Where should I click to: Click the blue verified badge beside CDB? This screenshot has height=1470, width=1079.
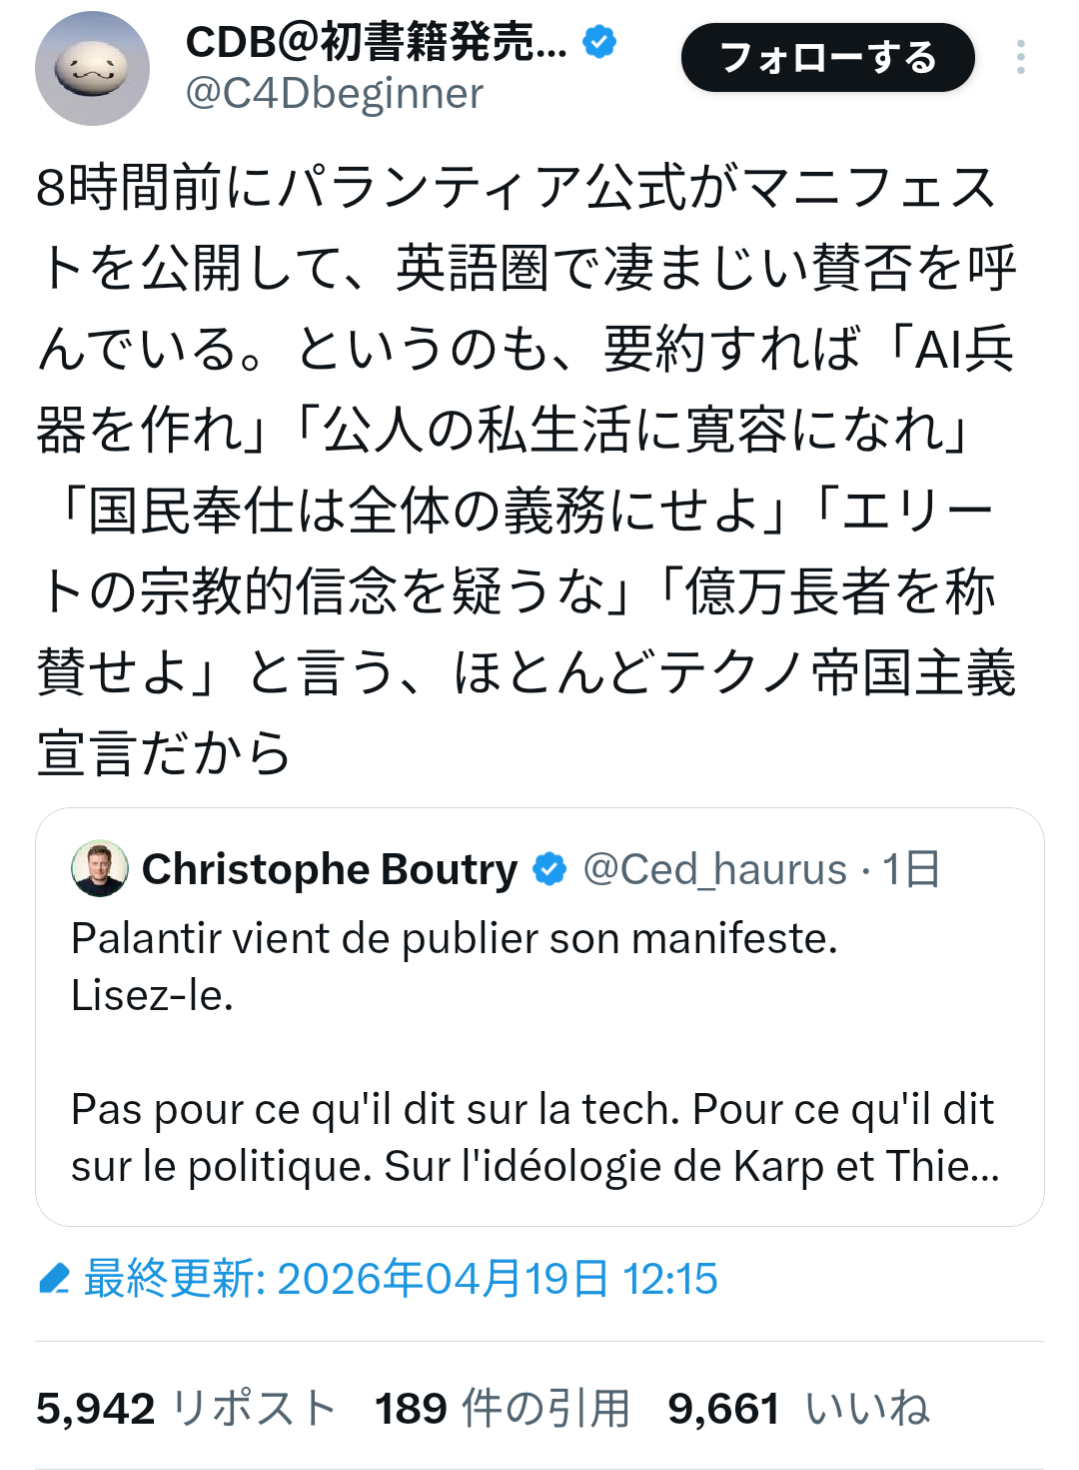(x=599, y=43)
